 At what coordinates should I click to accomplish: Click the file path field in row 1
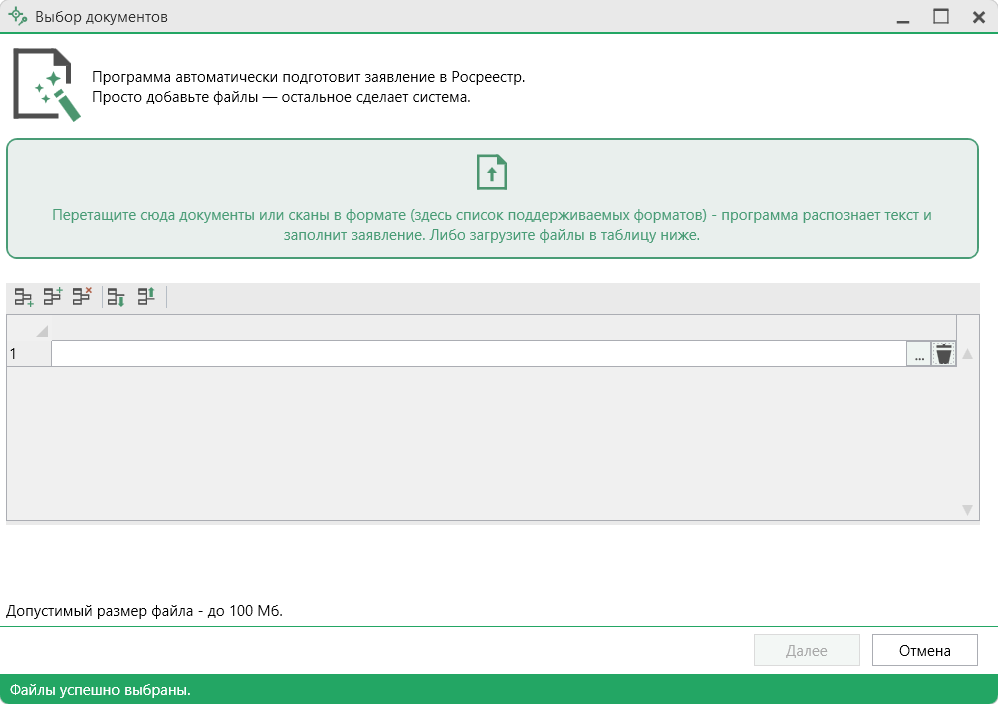(478, 354)
